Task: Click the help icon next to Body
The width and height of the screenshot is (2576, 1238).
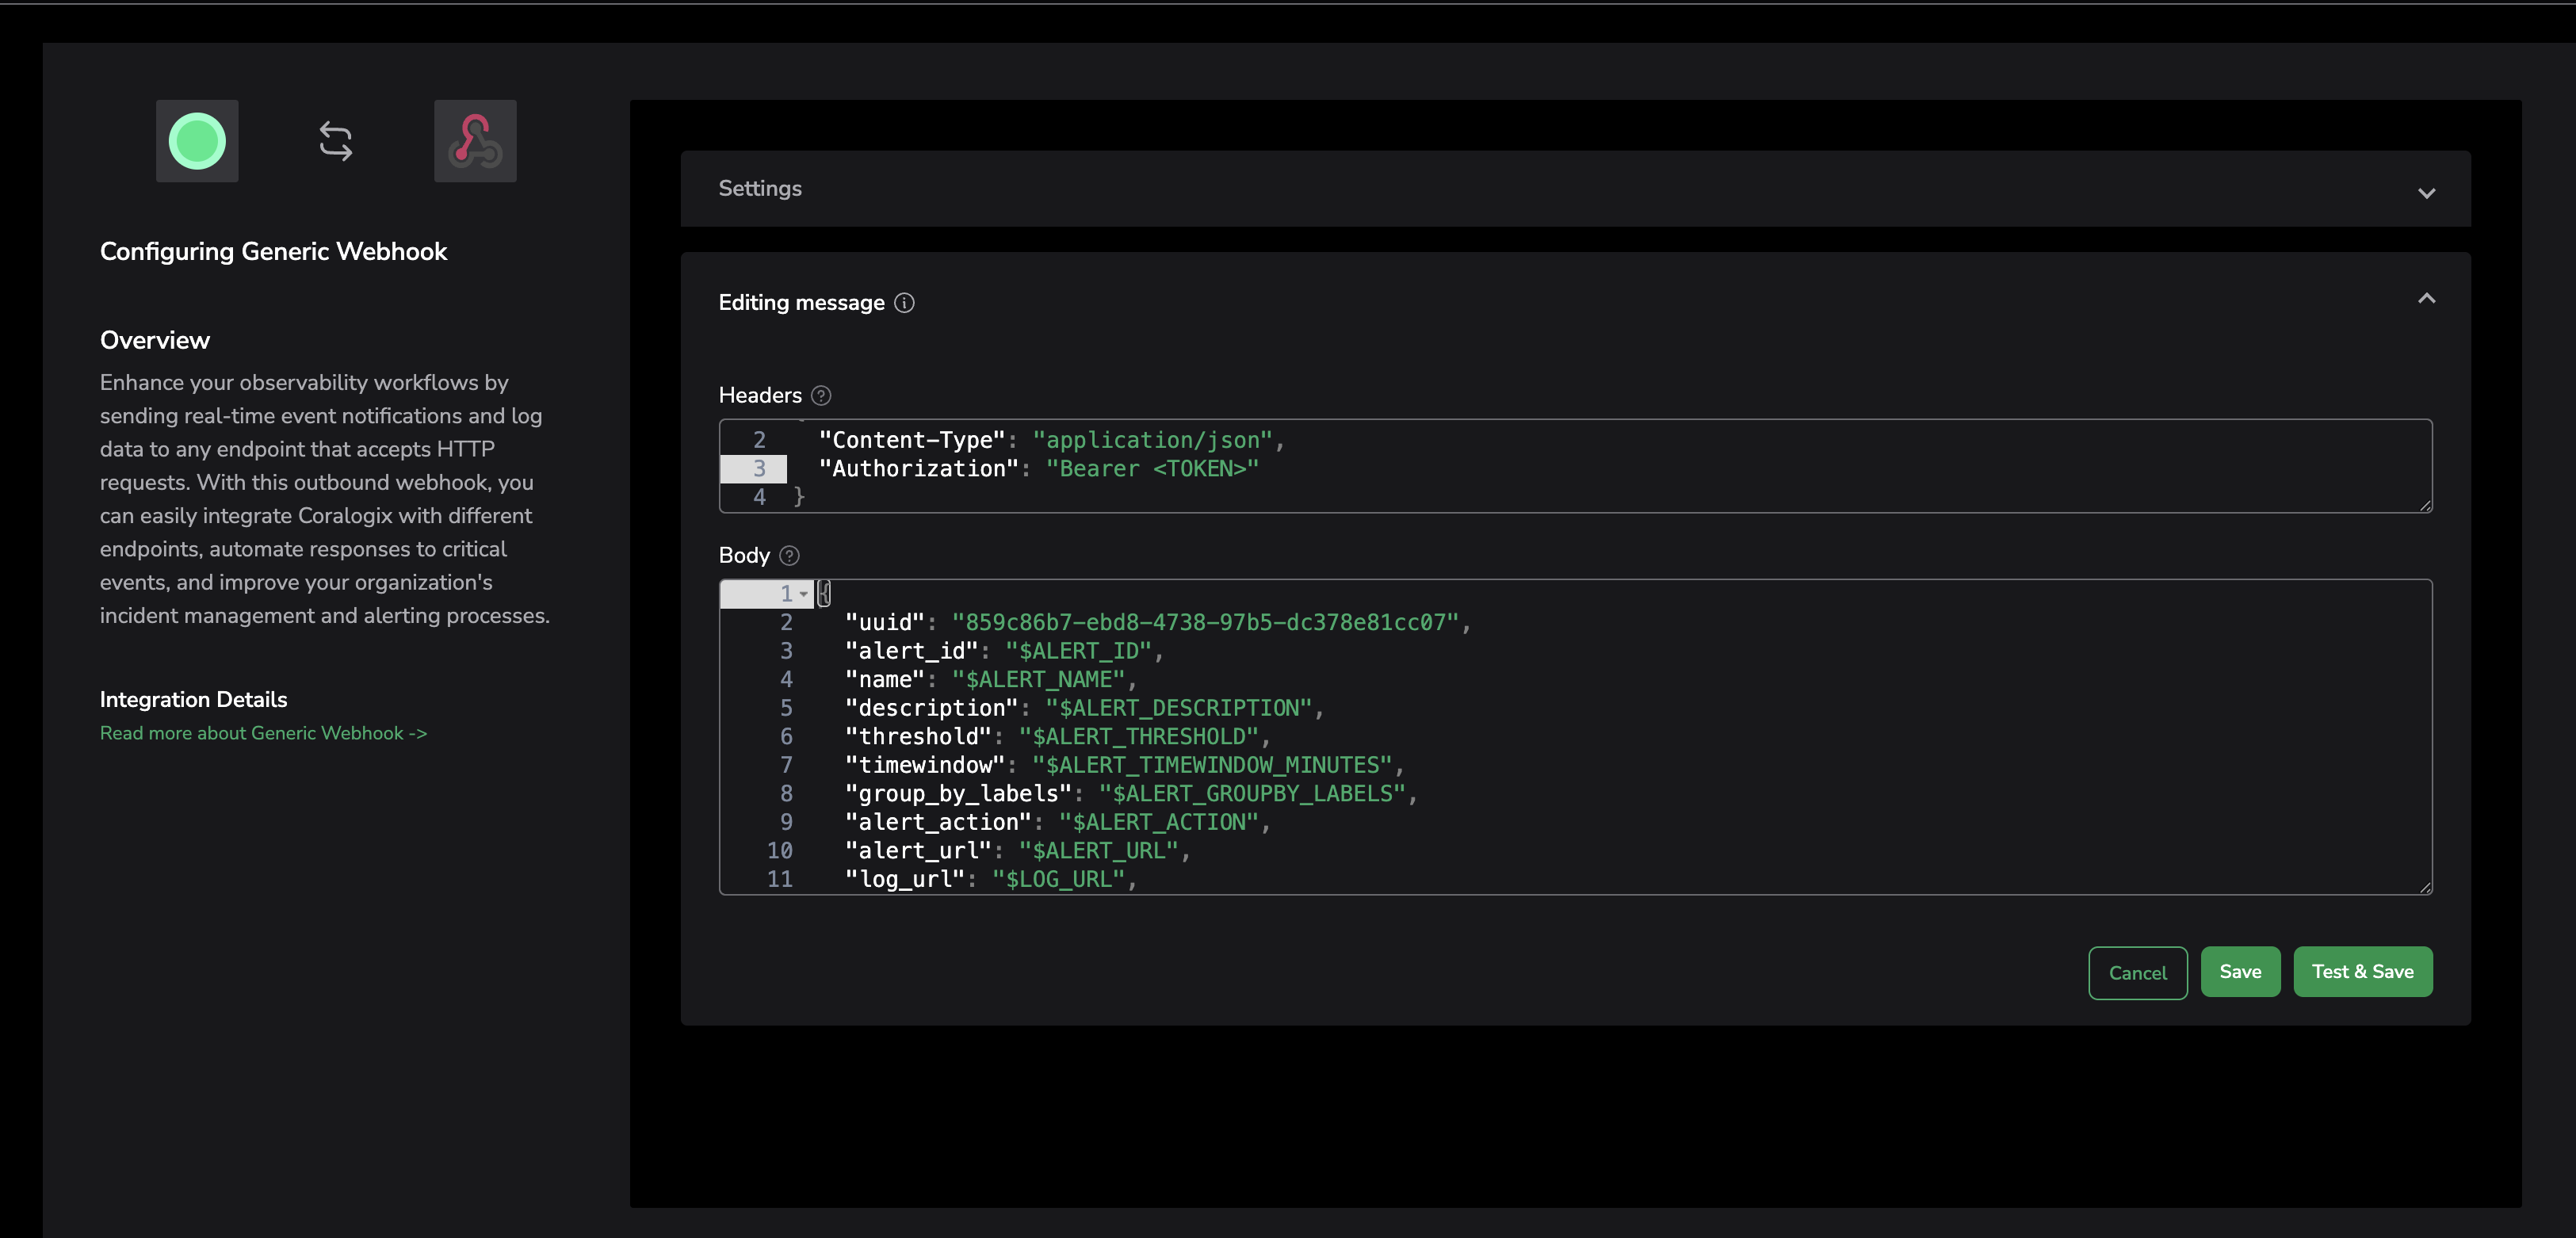Action: 789,556
